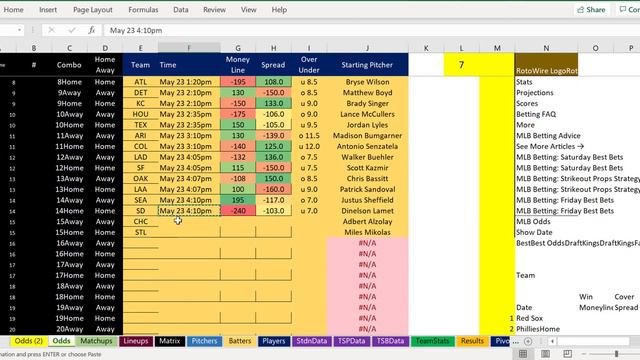Open the Review ribbon tab
The height and width of the screenshot is (360, 640).
[x=214, y=10]
